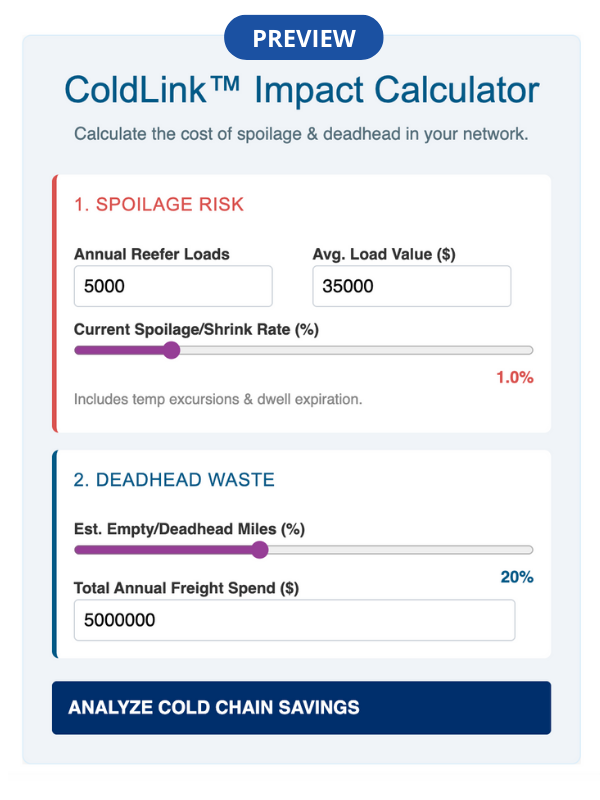Image resolution: width=600 pixels, height=800 pixels.
Task: Grab the Empty/Deadhead Miles slider knob
Action: pyautogui.click(x=260, y=549)
